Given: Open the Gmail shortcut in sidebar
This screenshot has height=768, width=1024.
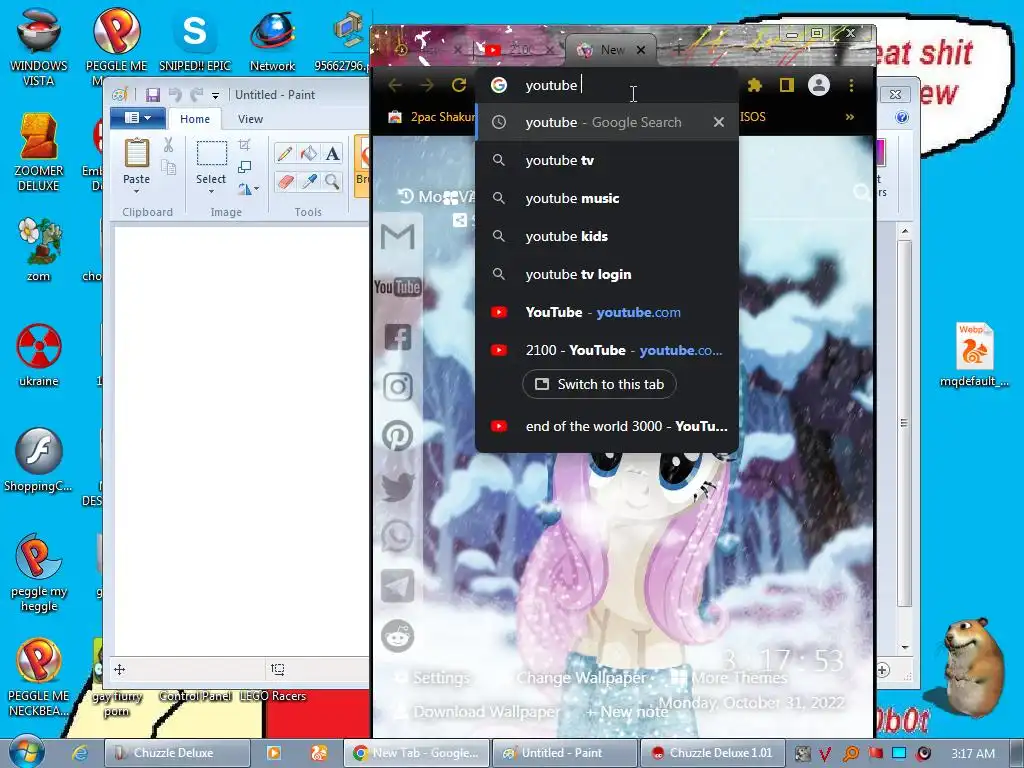Looking at the screenshot, I should tap(398, 237).
